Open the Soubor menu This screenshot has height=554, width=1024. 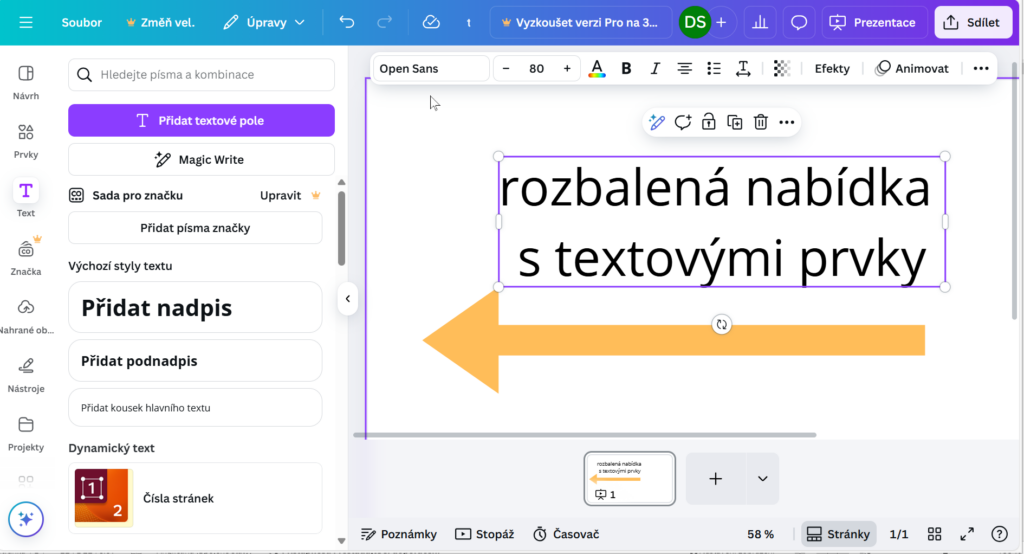[x=81, y=22]
